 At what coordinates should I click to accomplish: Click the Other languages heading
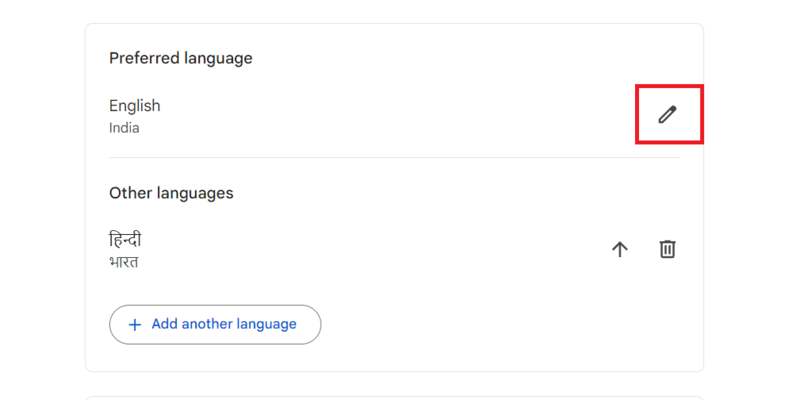point(170,193)
